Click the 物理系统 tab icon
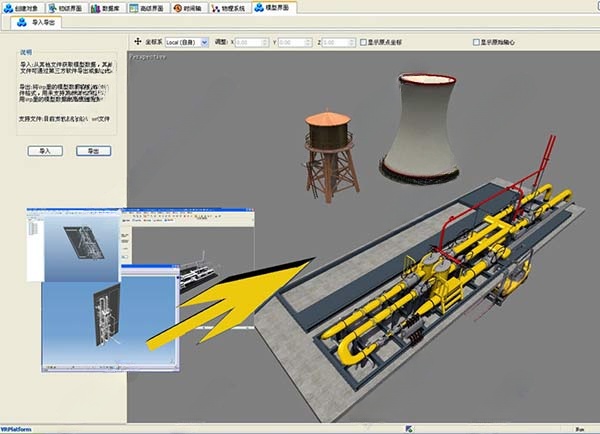600x434 pixels. [x=215, y=7]
